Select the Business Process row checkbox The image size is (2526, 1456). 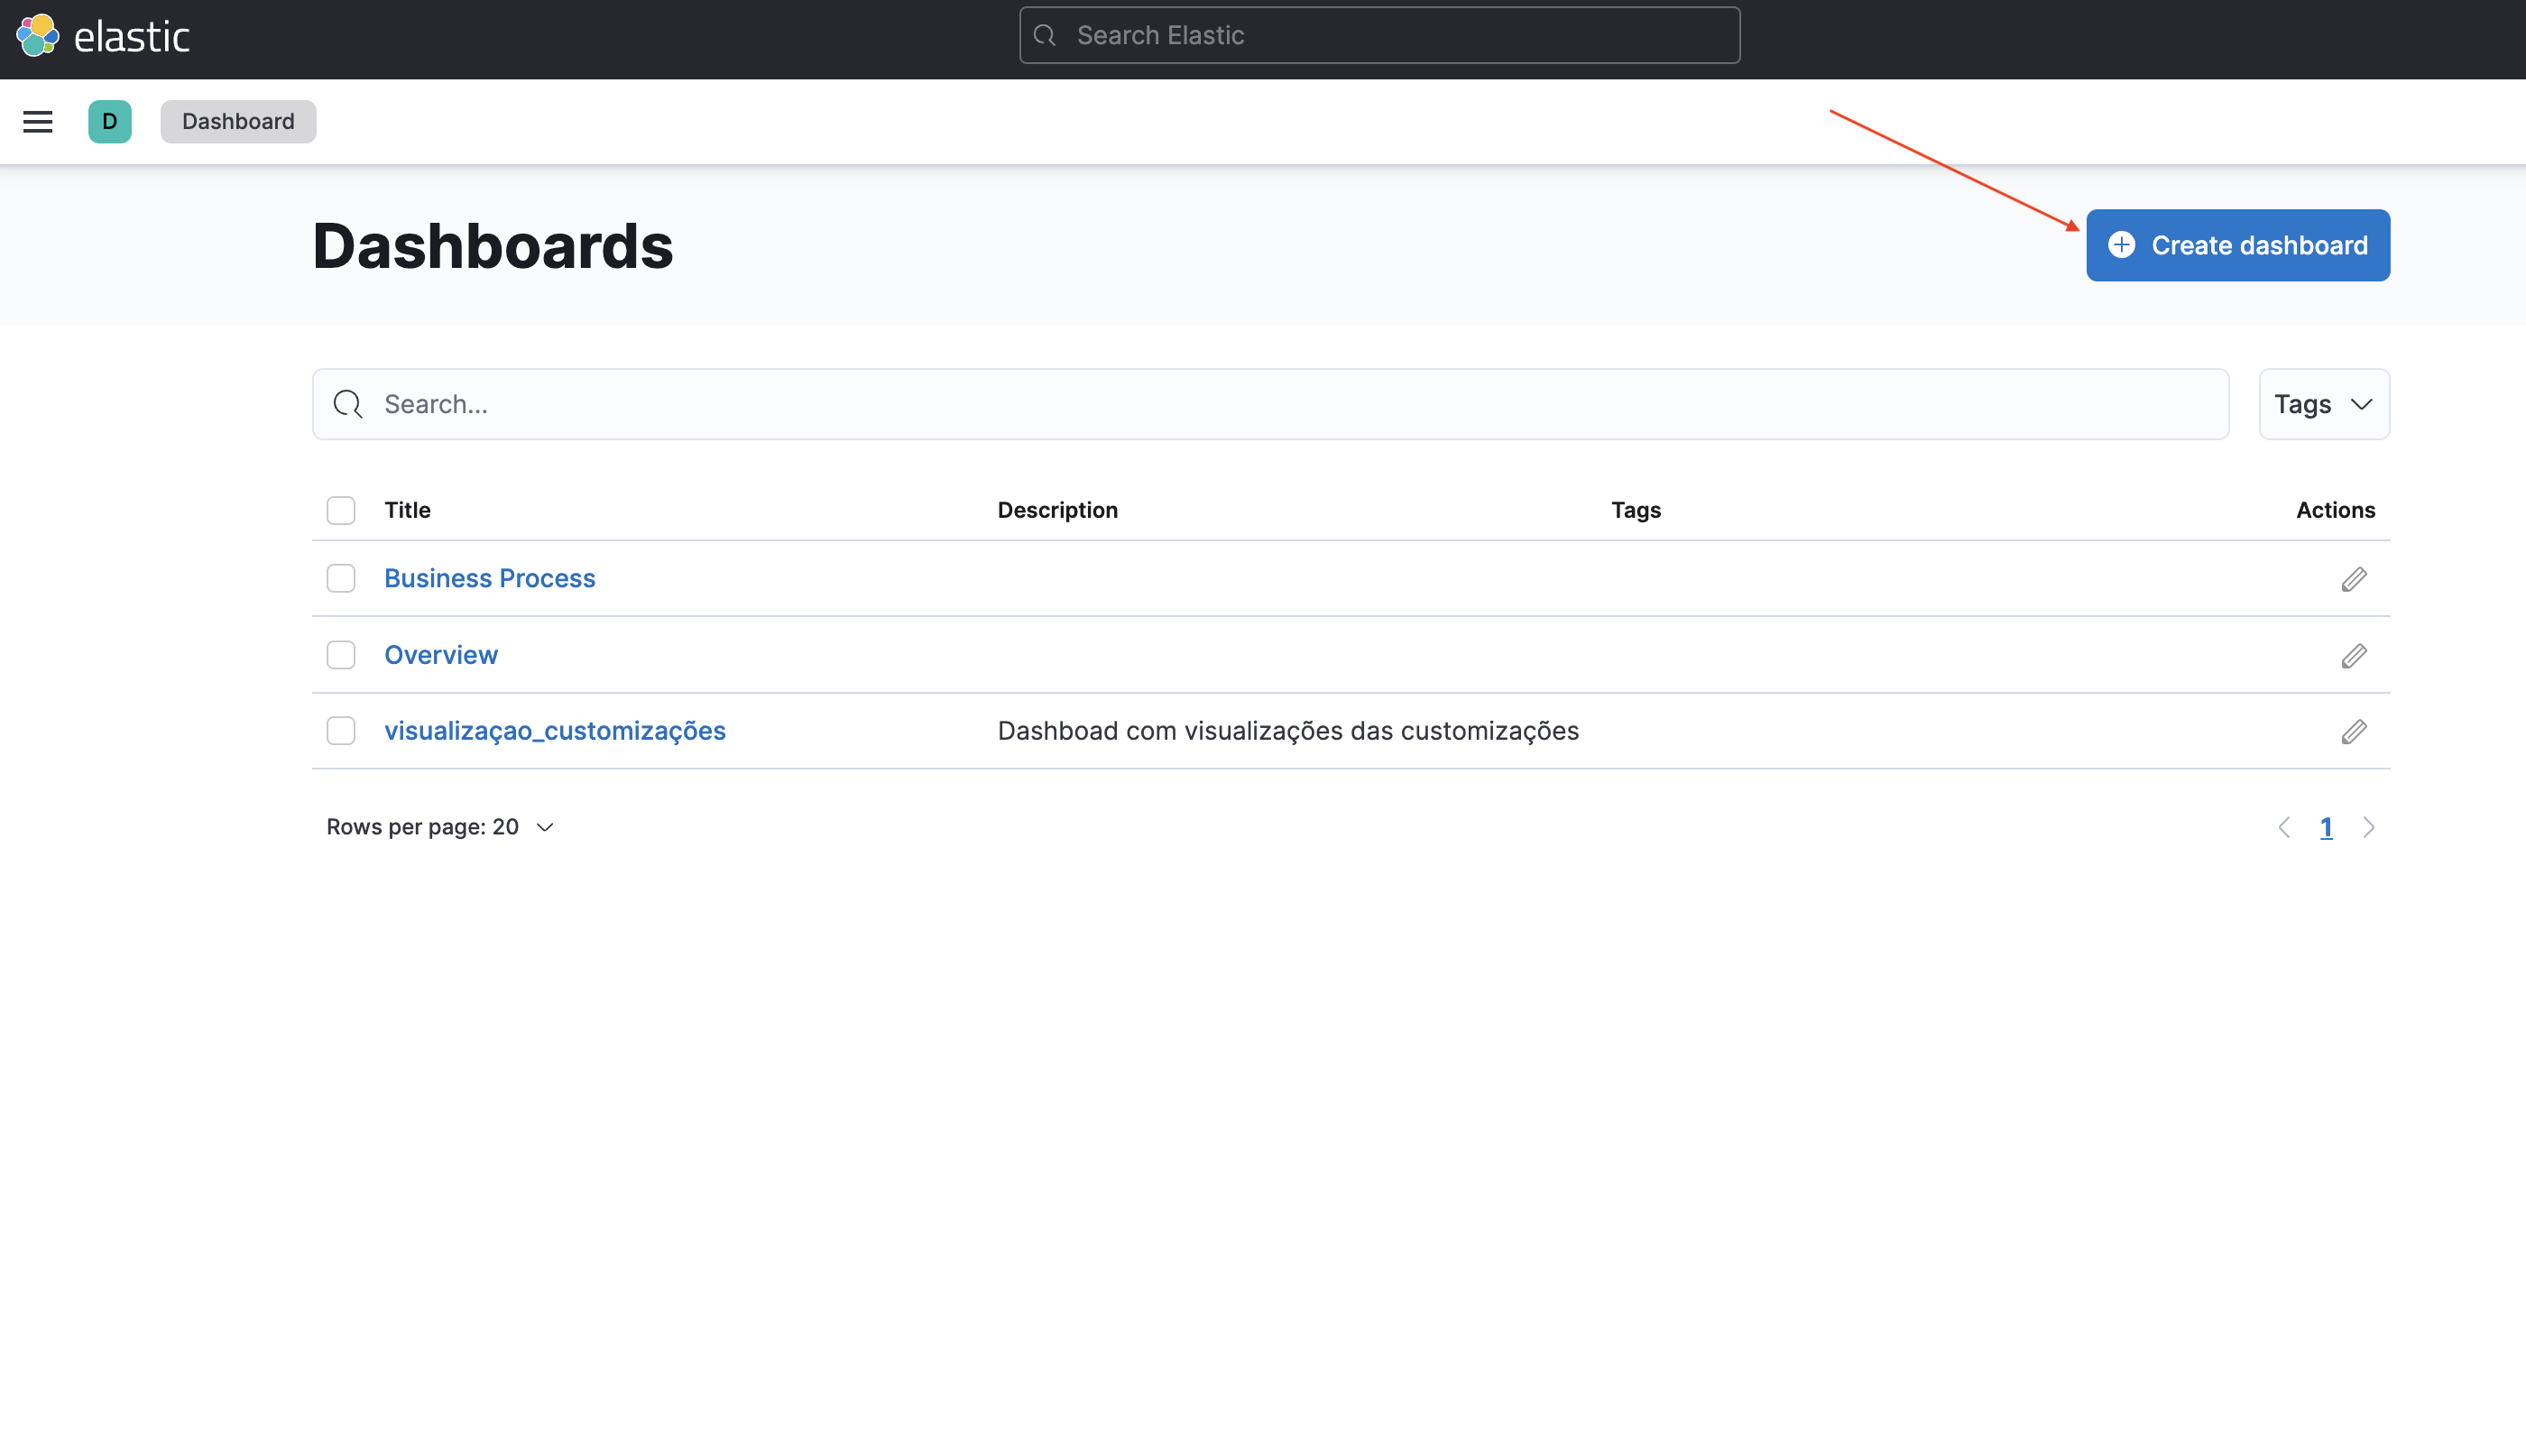click(341, 578)
